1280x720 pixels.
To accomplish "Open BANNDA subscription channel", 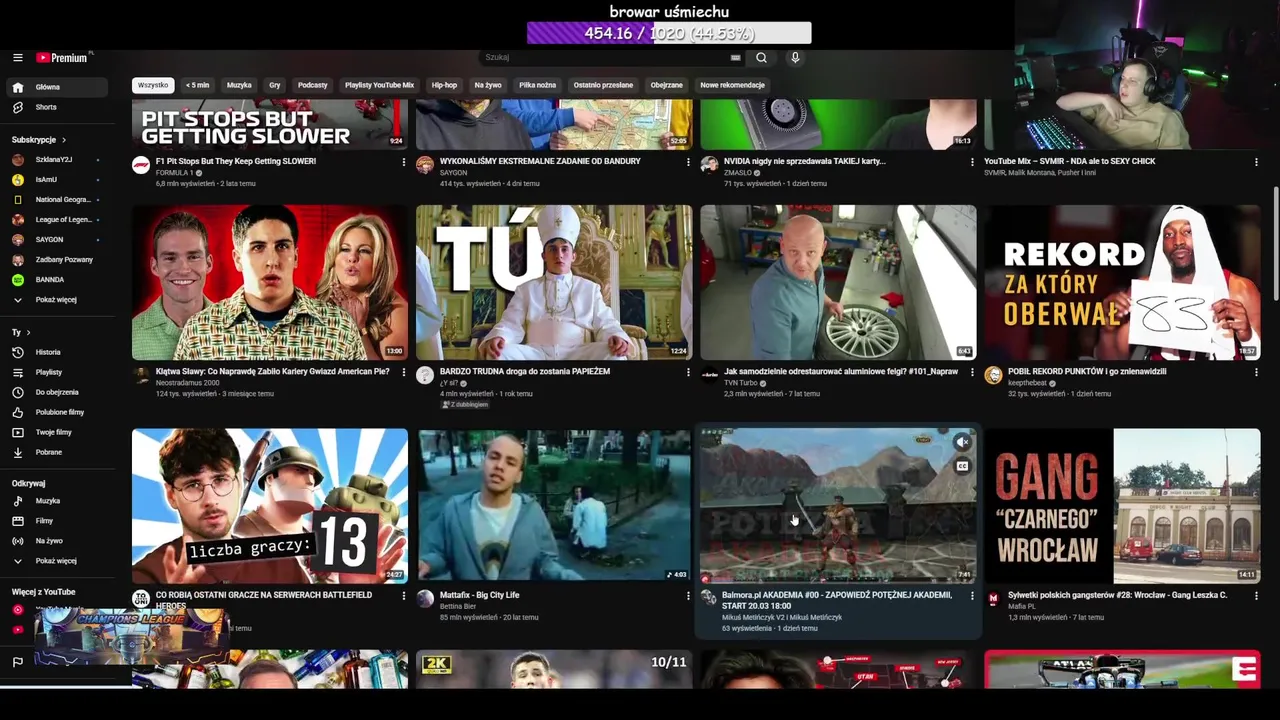I will pyautogui.click(x=55, y=280).
